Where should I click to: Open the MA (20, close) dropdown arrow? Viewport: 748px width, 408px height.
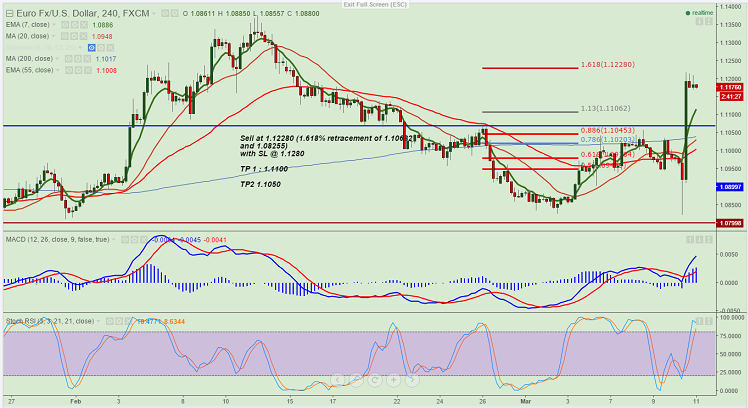point(54,36)
